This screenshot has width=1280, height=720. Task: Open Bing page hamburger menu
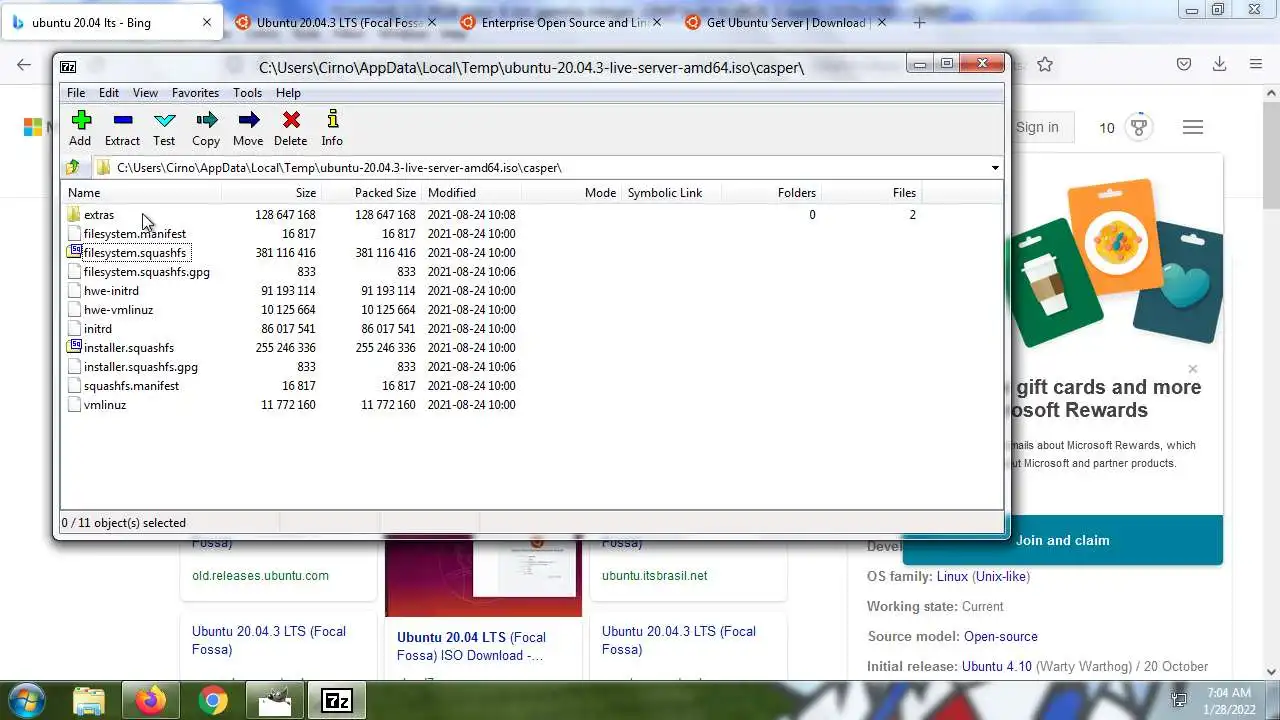click(1192, 127)
